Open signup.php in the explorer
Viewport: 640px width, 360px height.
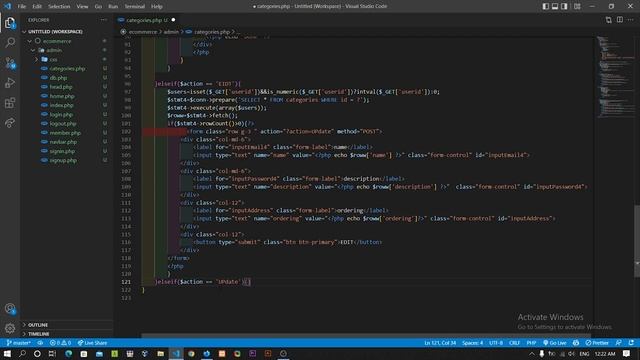(x=63, y=160)
